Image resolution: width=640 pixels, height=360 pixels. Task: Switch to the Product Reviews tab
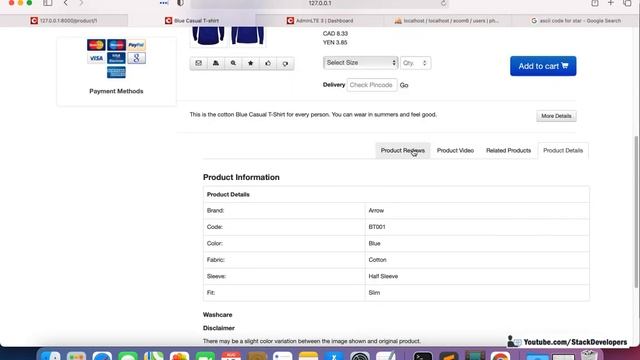point(402,151)
